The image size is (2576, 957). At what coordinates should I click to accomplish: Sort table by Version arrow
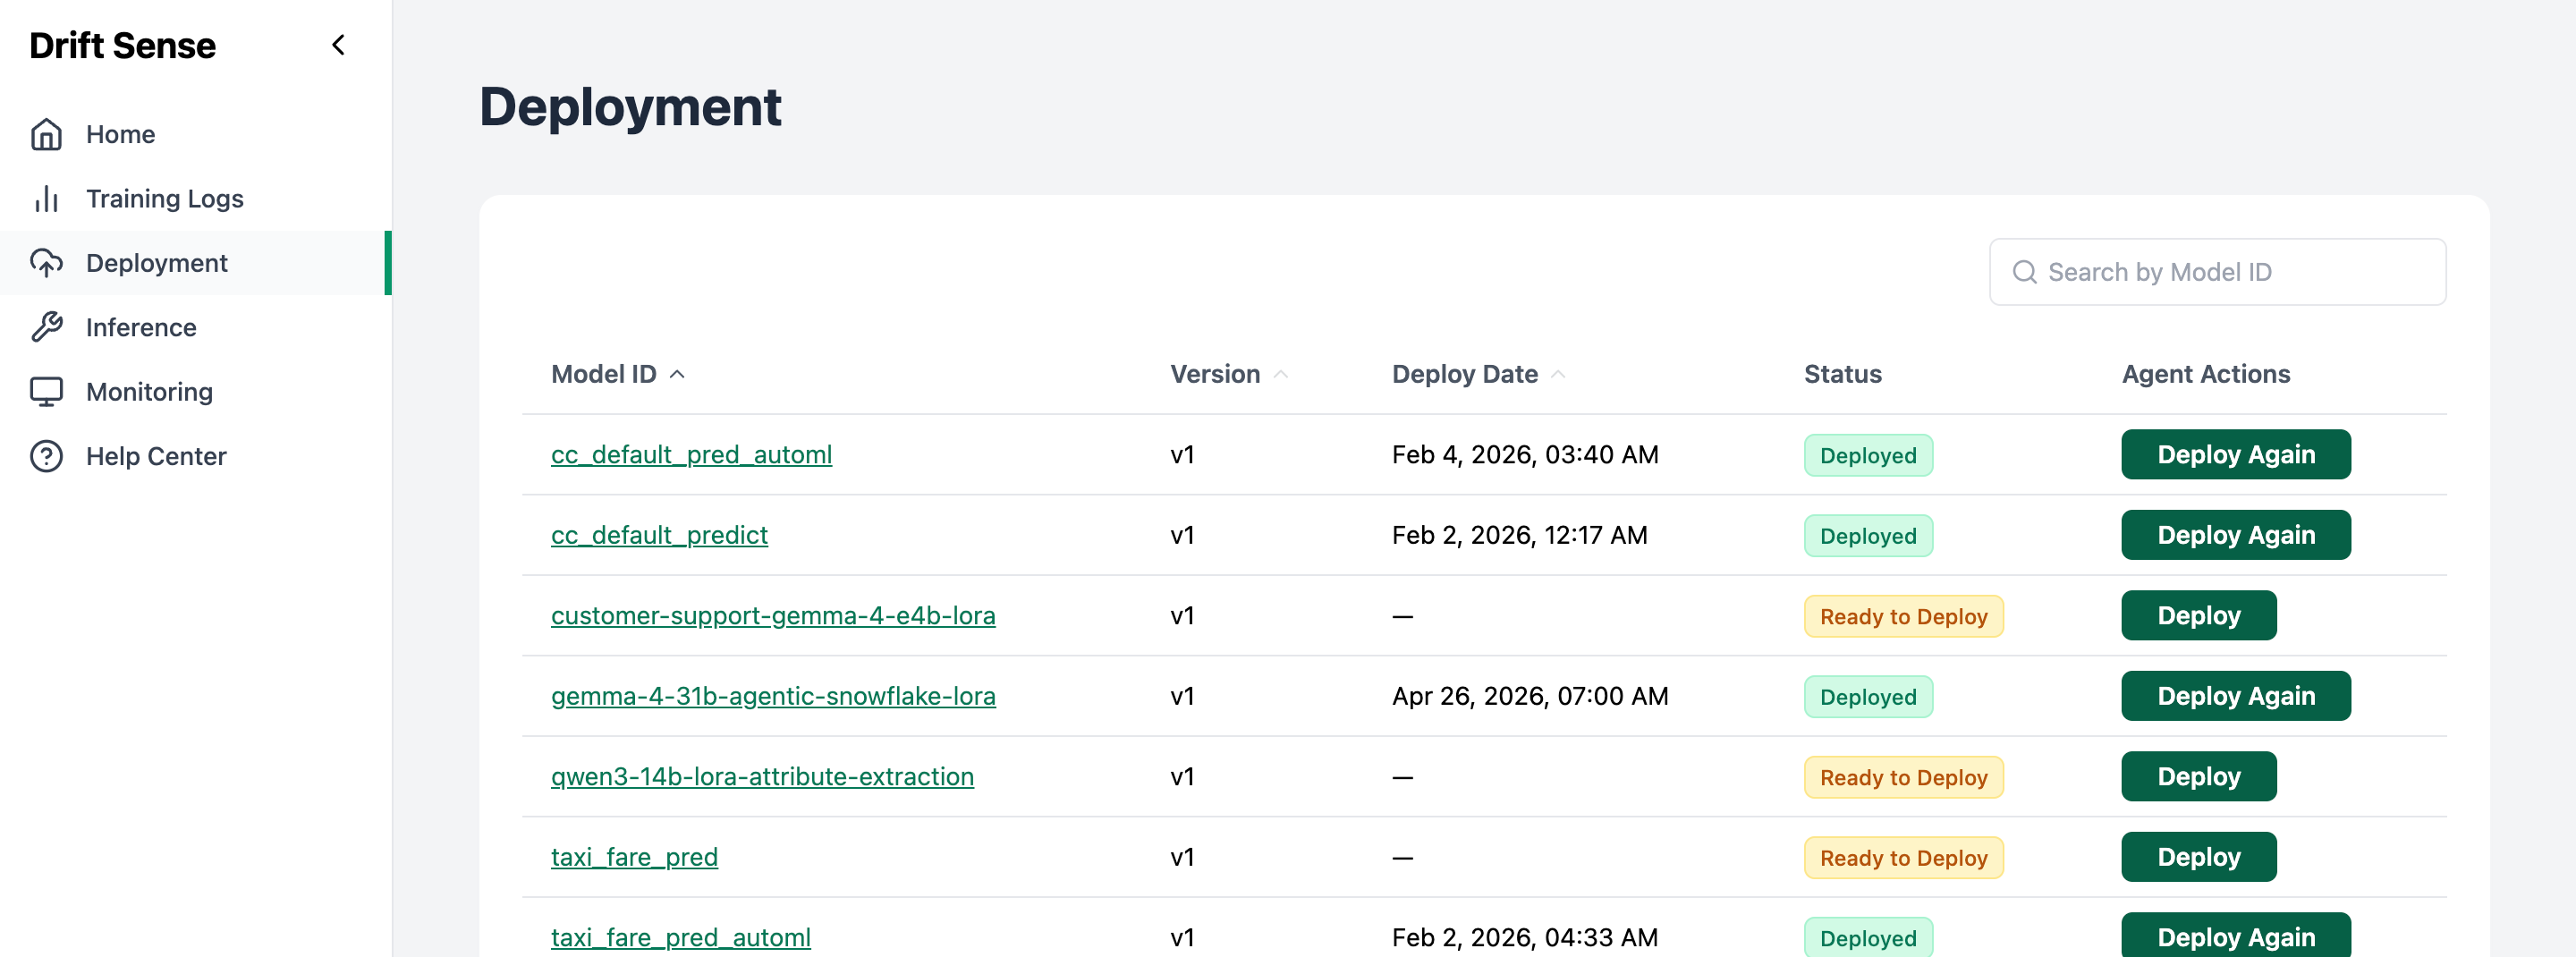point(1280,374)
